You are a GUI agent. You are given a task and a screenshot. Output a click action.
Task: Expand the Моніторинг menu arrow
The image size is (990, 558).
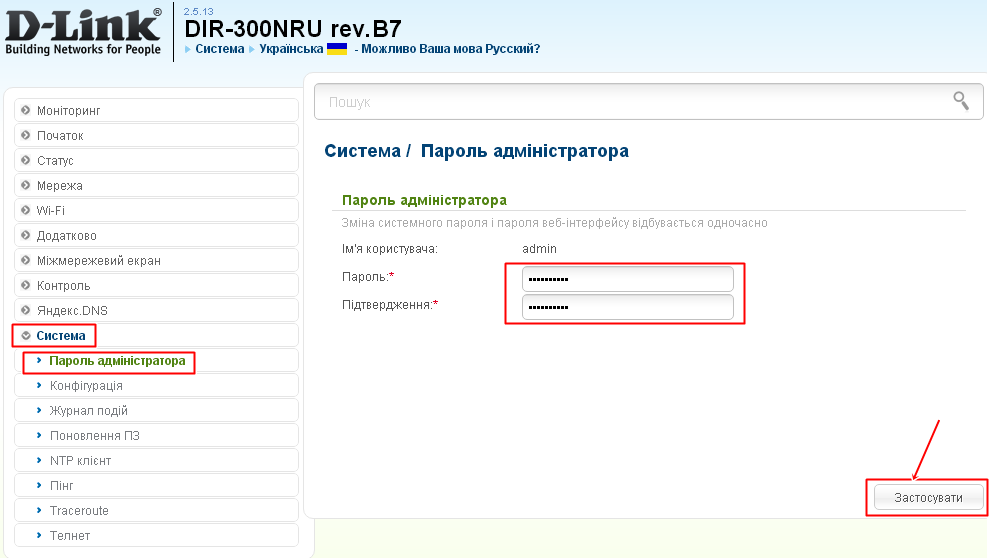pos(25,110)
